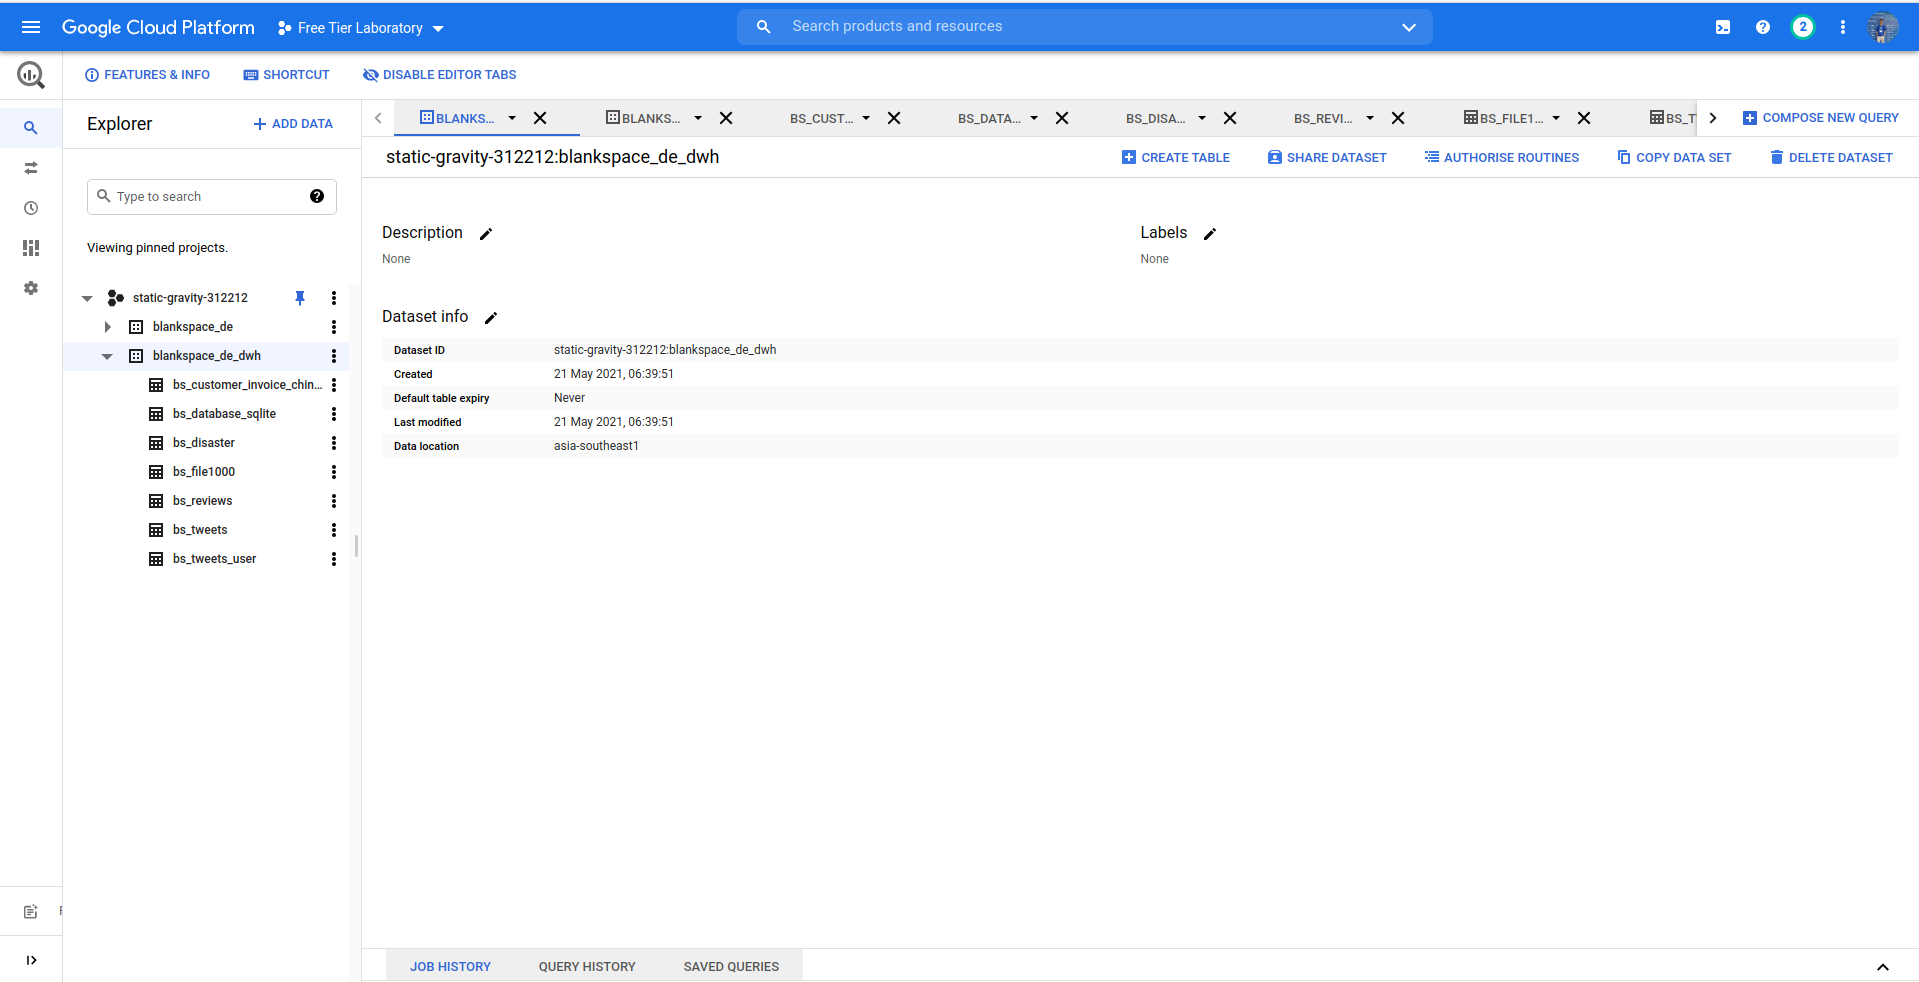Screen dimensions: 1919x982
Task: Open actions menu for bs_disaster table
Action: [x=334, y=443]
